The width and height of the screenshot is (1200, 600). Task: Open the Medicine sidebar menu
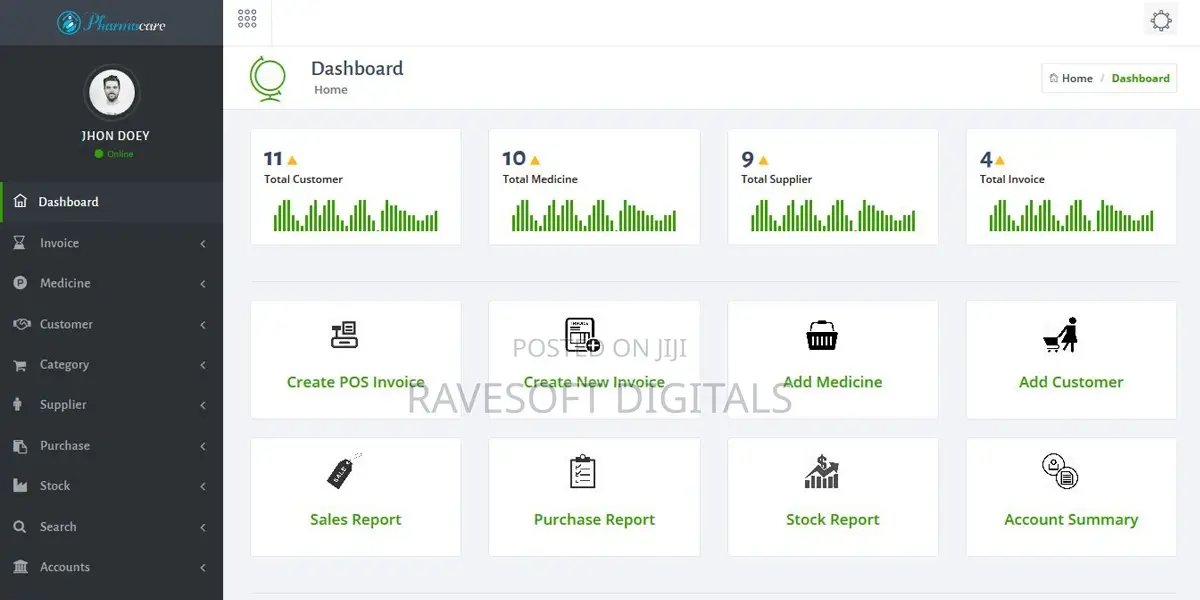111,283
